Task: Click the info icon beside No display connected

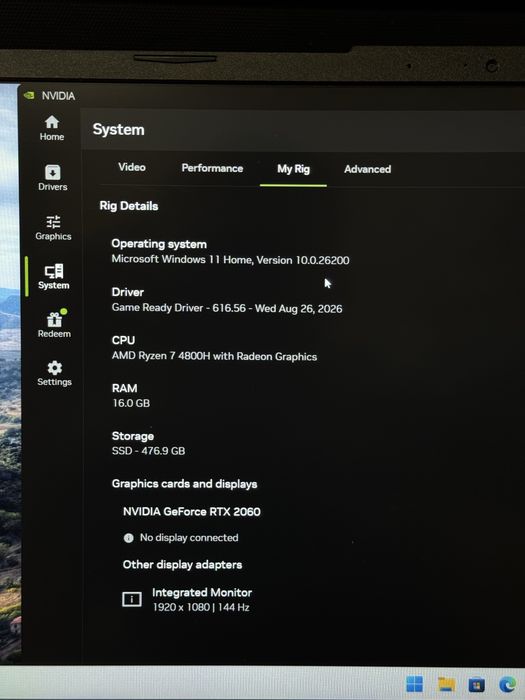Action: coord(129,538)
